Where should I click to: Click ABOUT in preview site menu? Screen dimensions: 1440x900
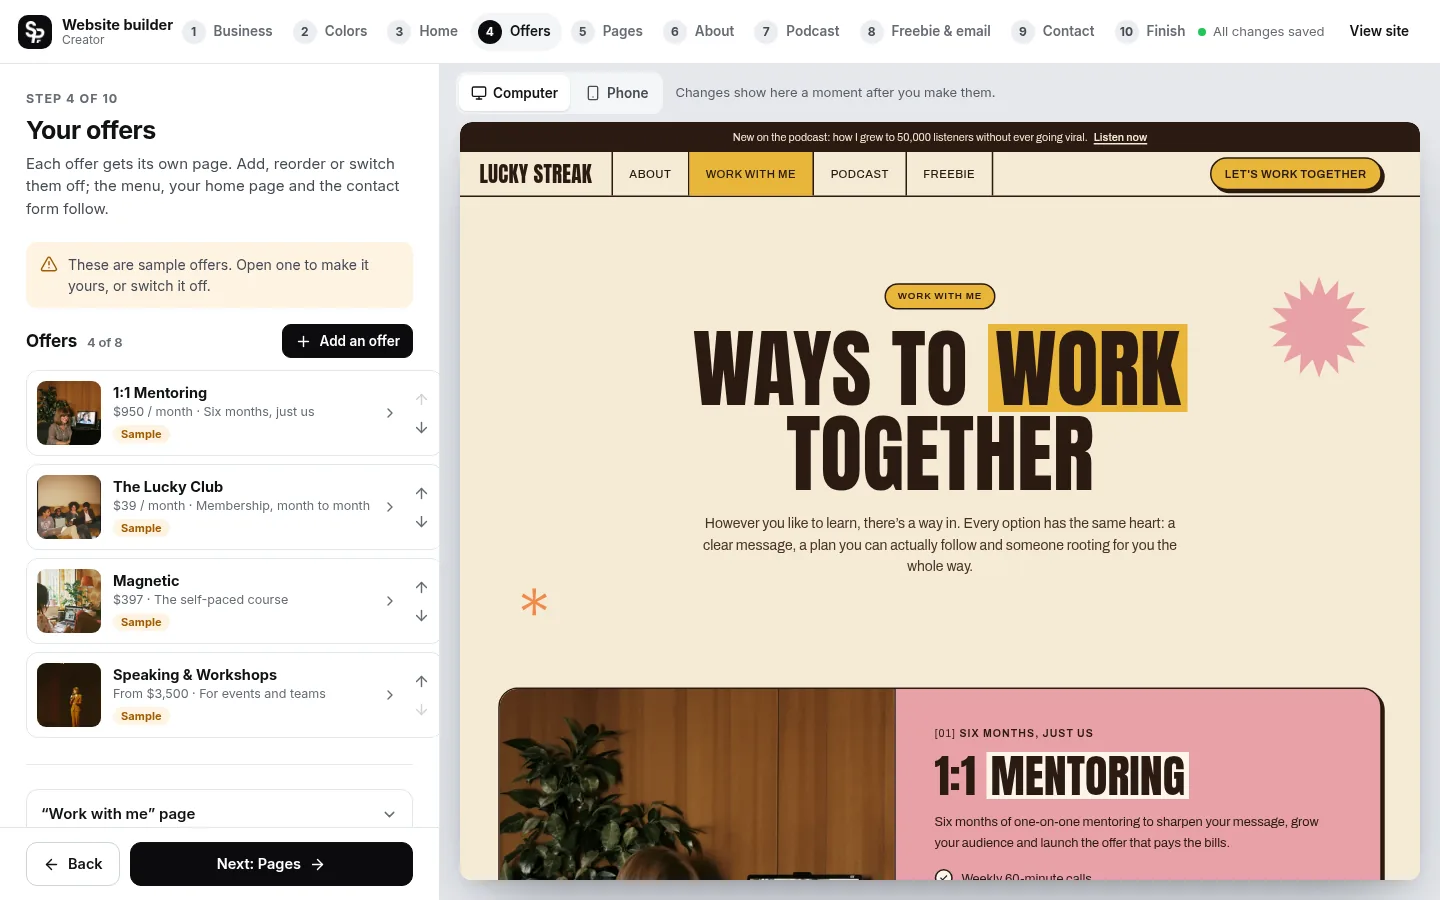click(x=650, y=174)
